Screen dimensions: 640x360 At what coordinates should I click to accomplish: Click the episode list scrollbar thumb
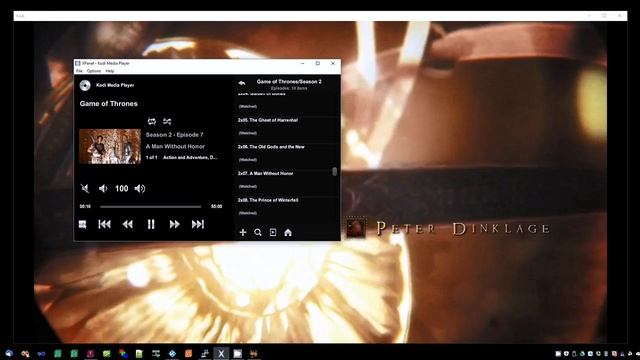tap(335, 172)
